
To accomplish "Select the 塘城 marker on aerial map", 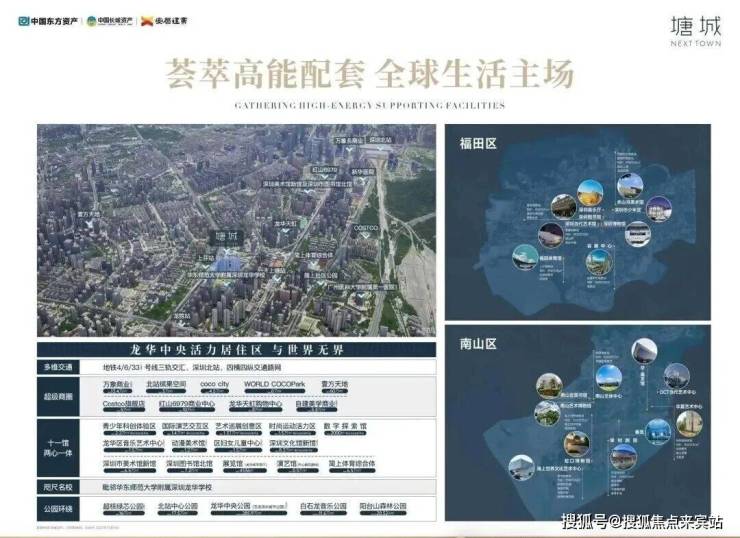I will (x=227, y=236).
